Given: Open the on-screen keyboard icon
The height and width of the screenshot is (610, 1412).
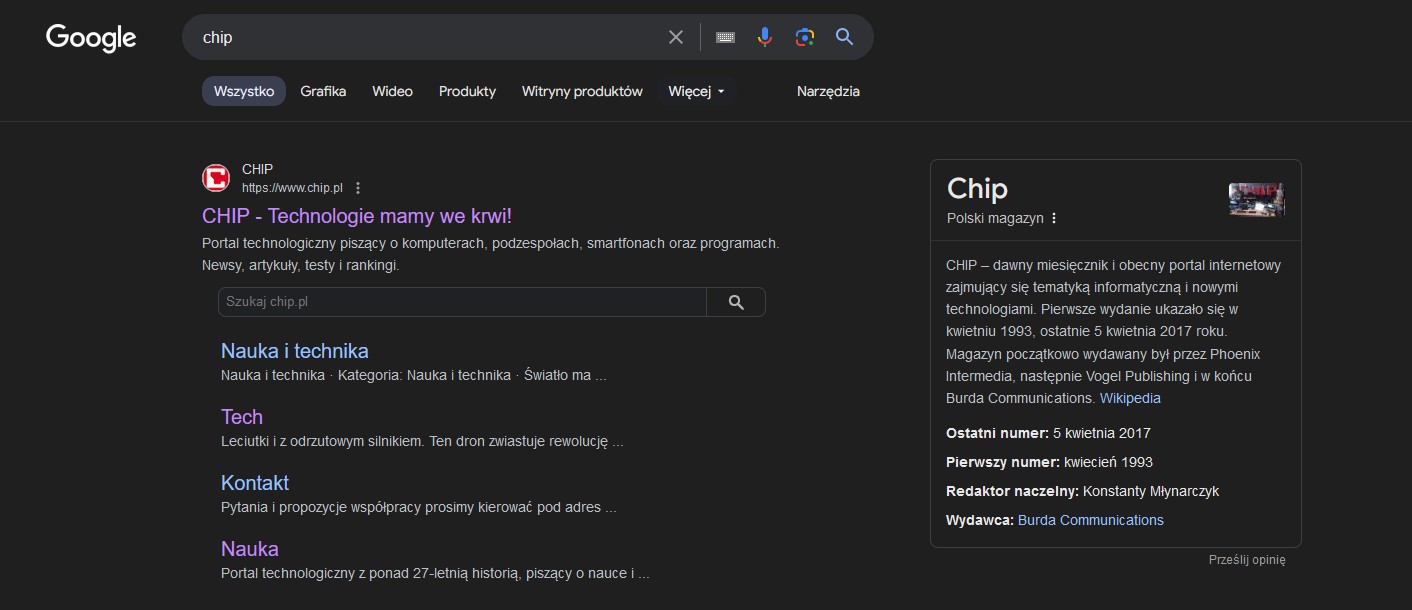Looking at the screenshot, I should [x=725, y=37].
